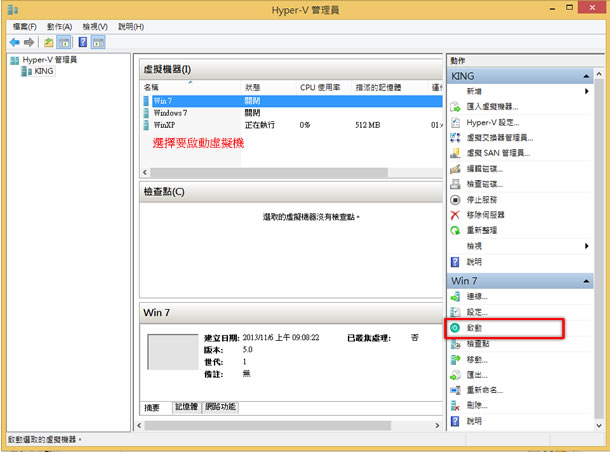Click 重新命名... under Win 7 actions

click(485, 390)
